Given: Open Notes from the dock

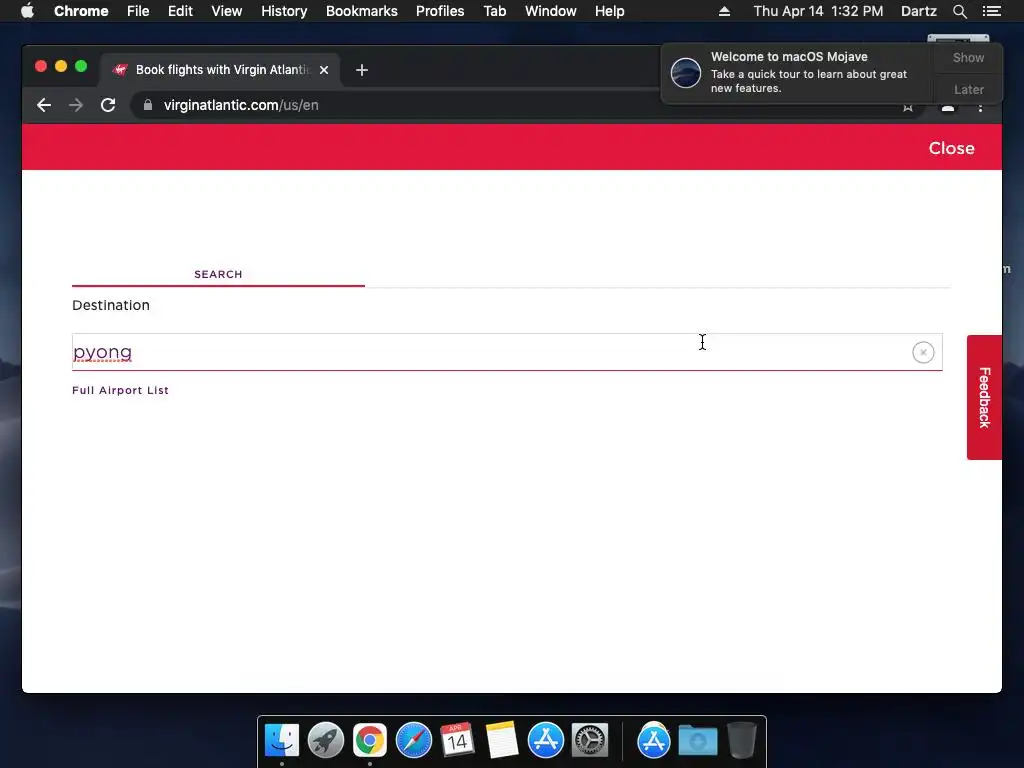Looking at the screenshot, I should pyautogui.click(x=502, y=740).
